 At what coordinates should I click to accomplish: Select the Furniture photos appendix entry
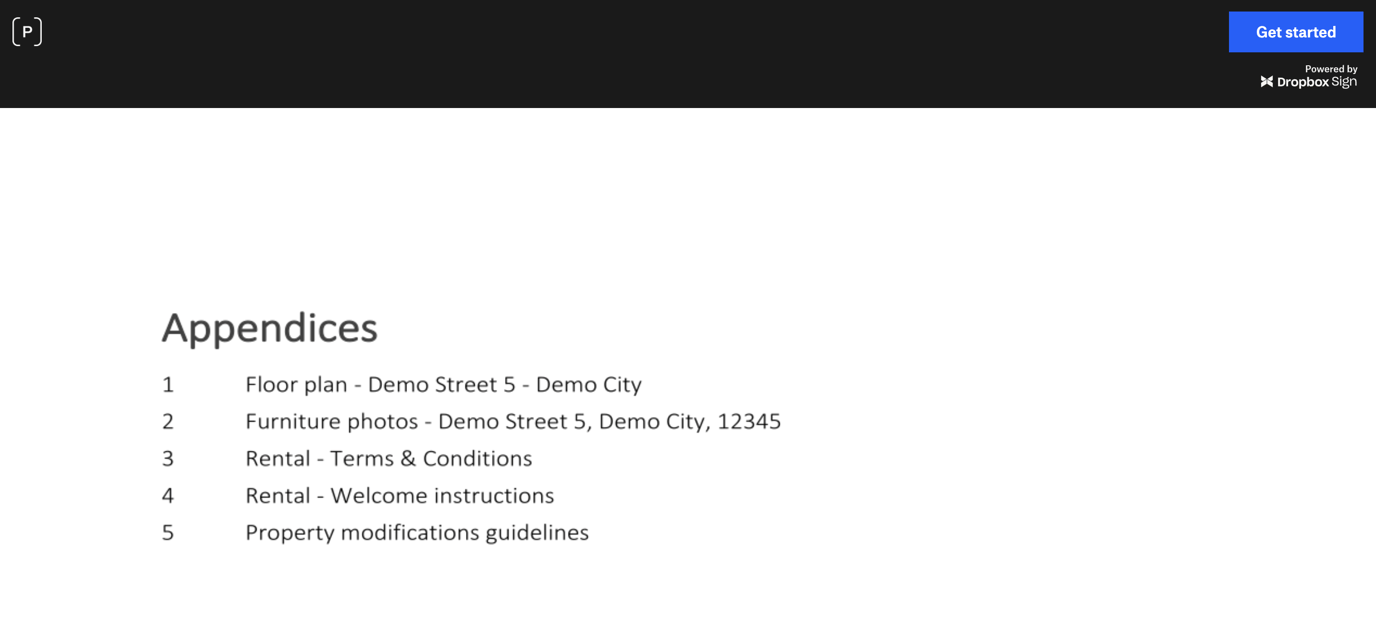click(513, 421)
